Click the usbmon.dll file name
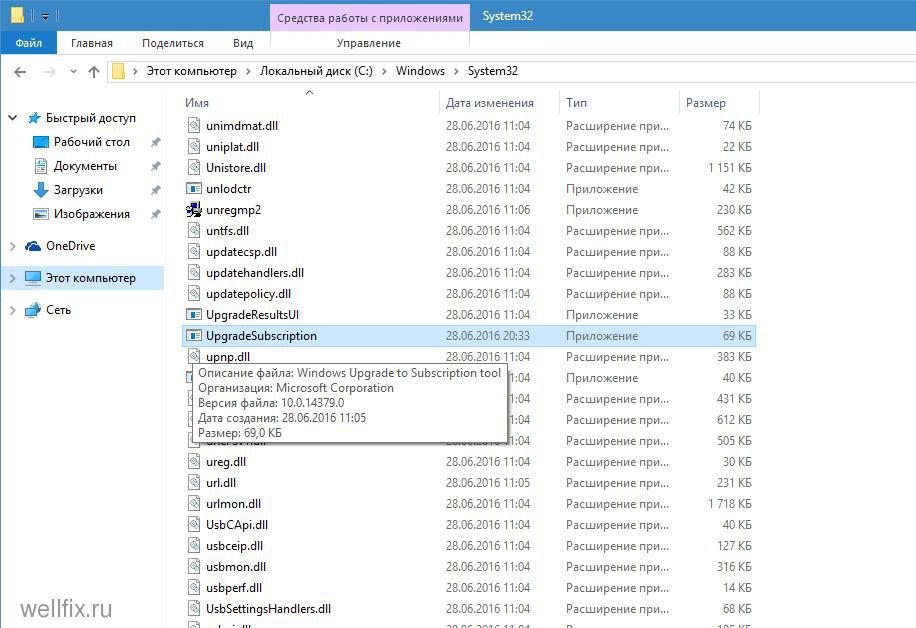Viewport: 916px width, 628px height. [236, 567]
